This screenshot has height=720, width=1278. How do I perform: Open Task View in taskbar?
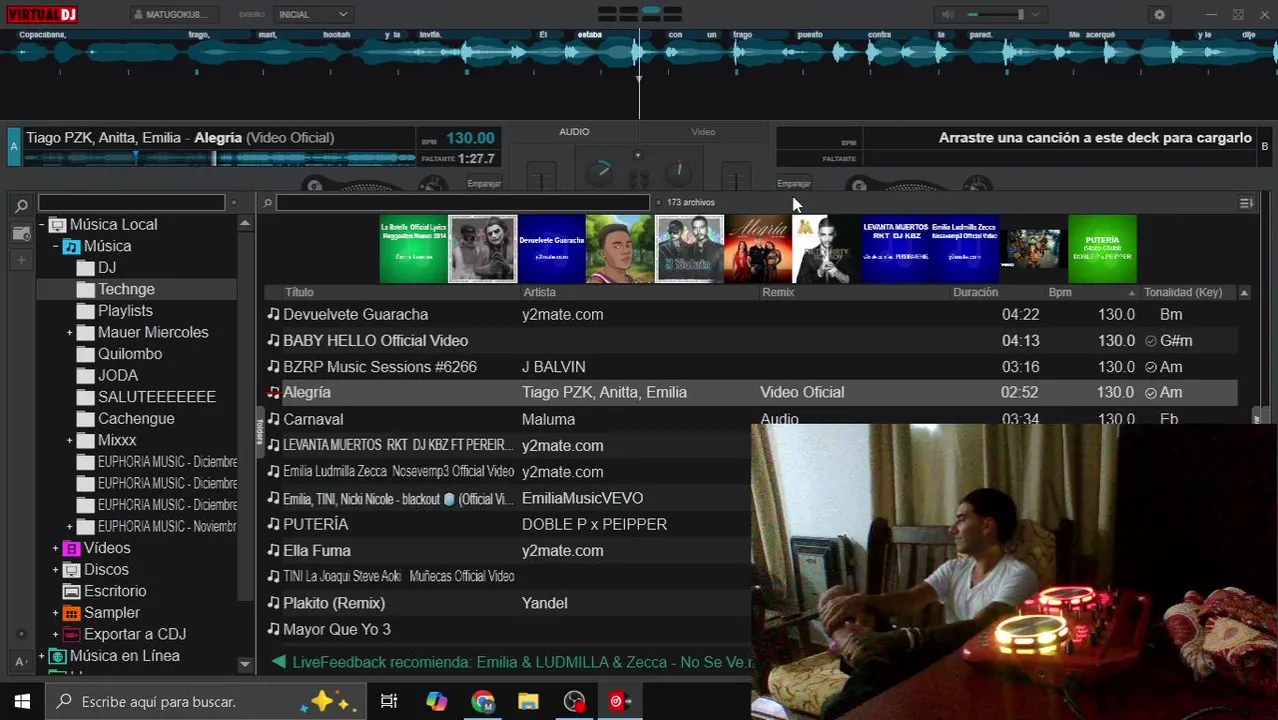click(x=389, y=702)
